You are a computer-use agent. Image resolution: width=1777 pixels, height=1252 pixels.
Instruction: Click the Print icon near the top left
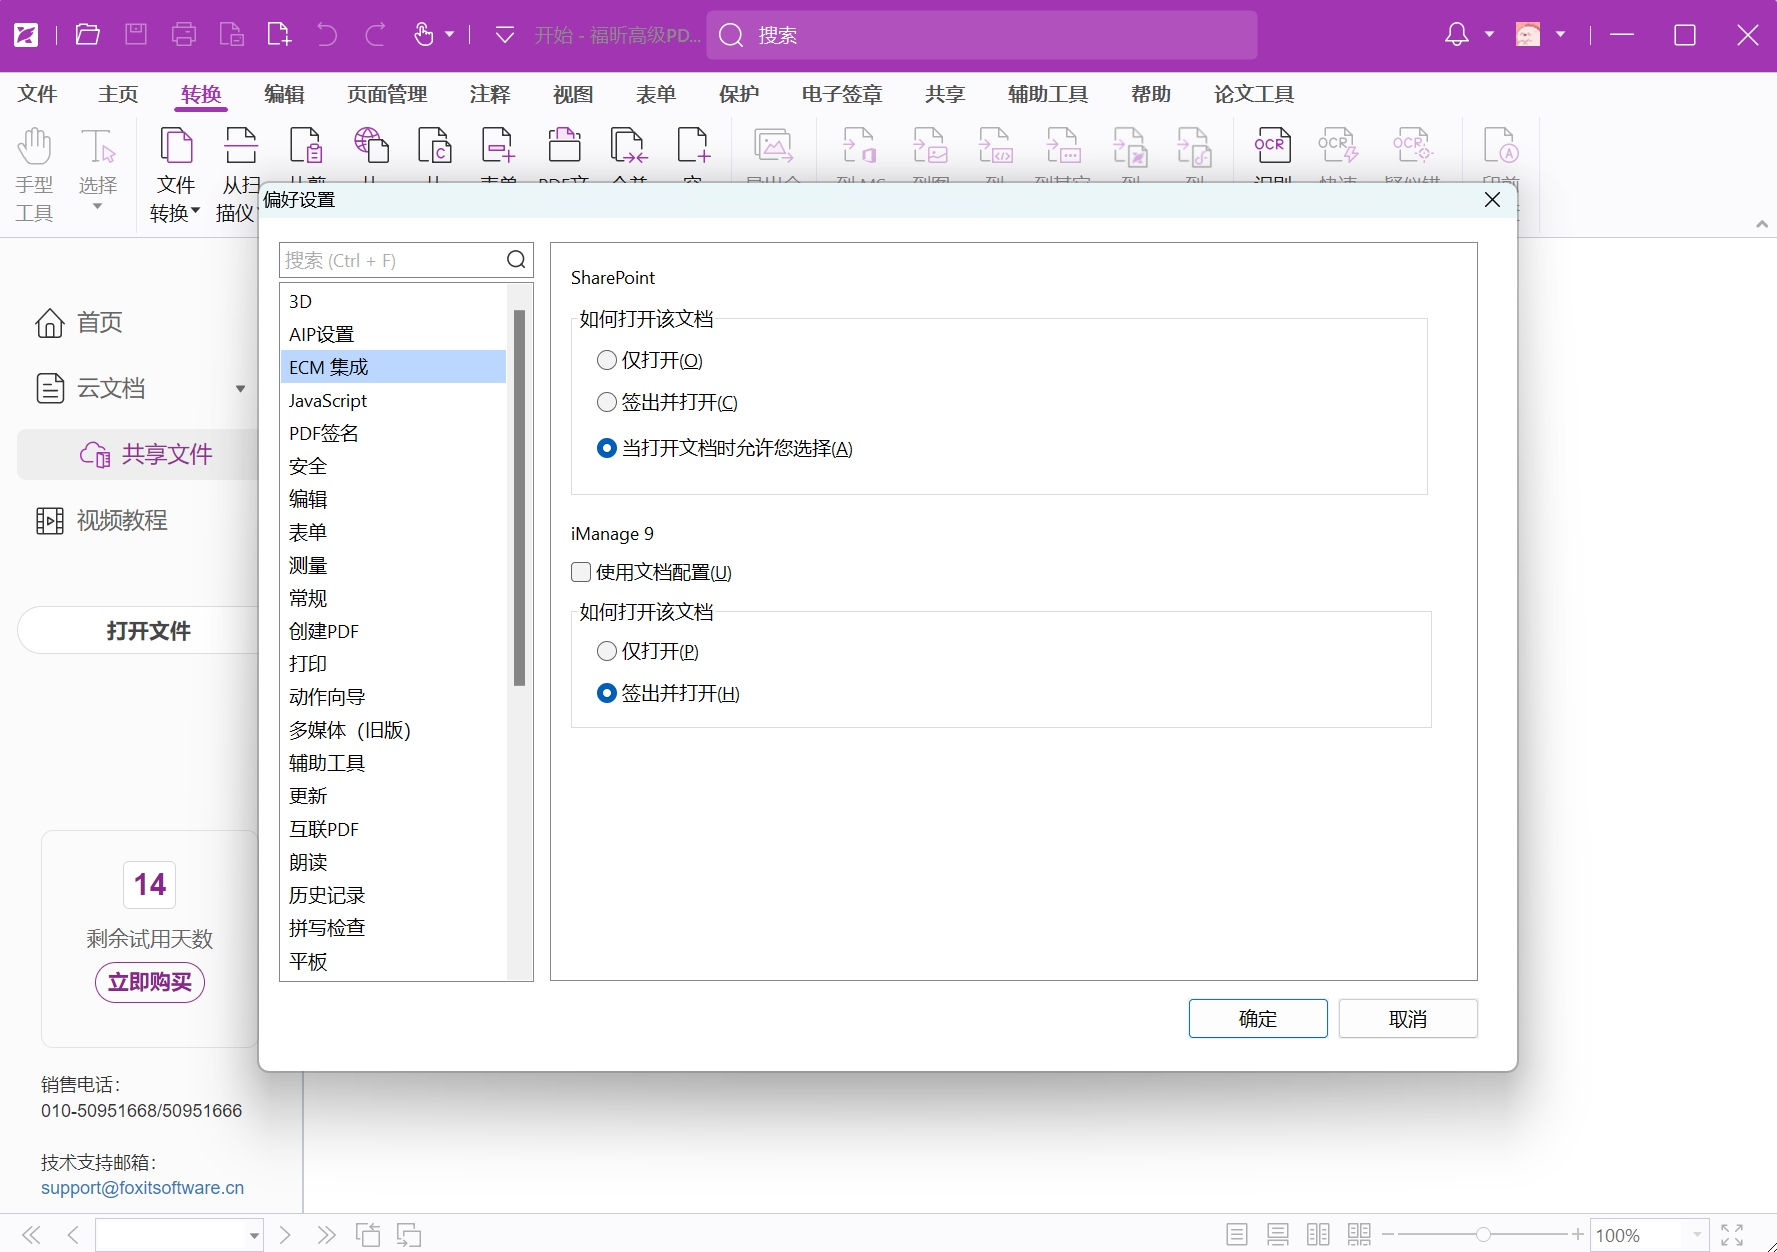point(183,33)
